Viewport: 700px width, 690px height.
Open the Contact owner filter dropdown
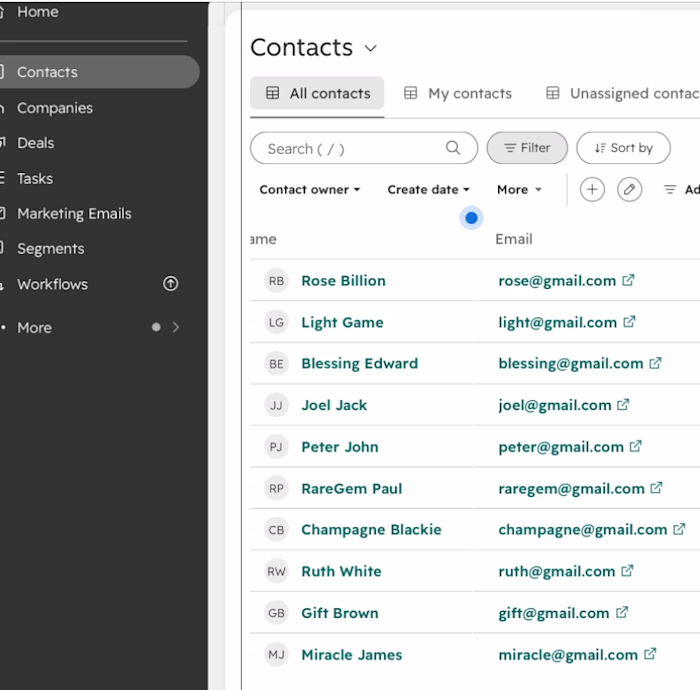[x=310, y=190]
